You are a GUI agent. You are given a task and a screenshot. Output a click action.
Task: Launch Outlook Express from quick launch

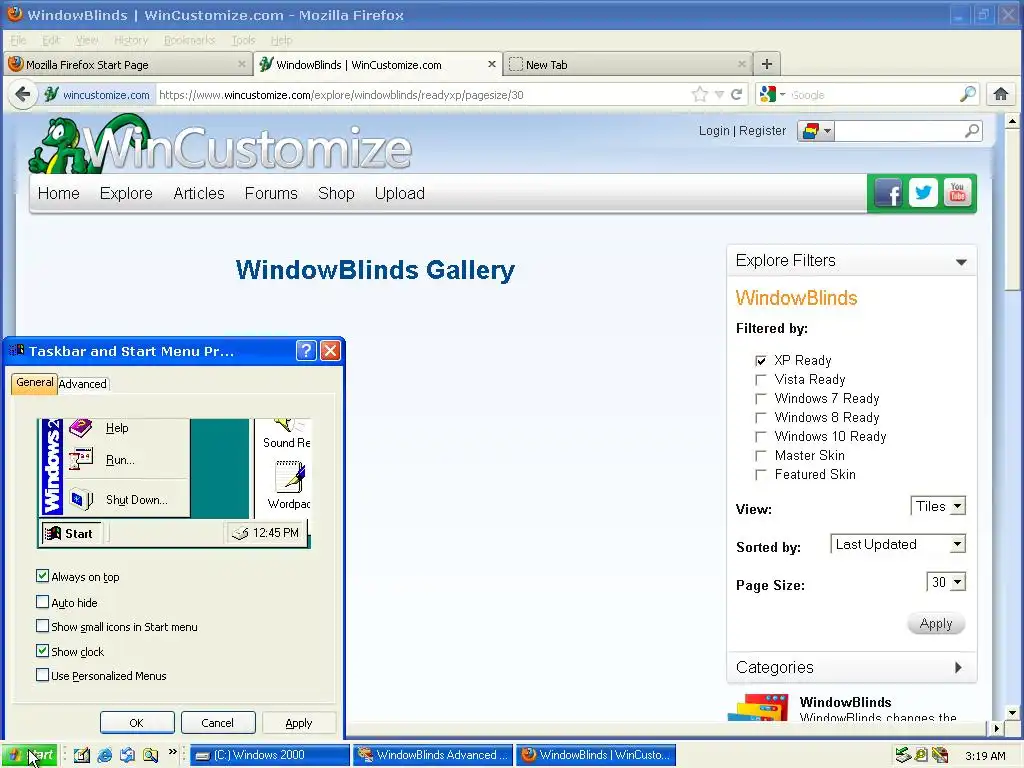[x=127, y=755]
